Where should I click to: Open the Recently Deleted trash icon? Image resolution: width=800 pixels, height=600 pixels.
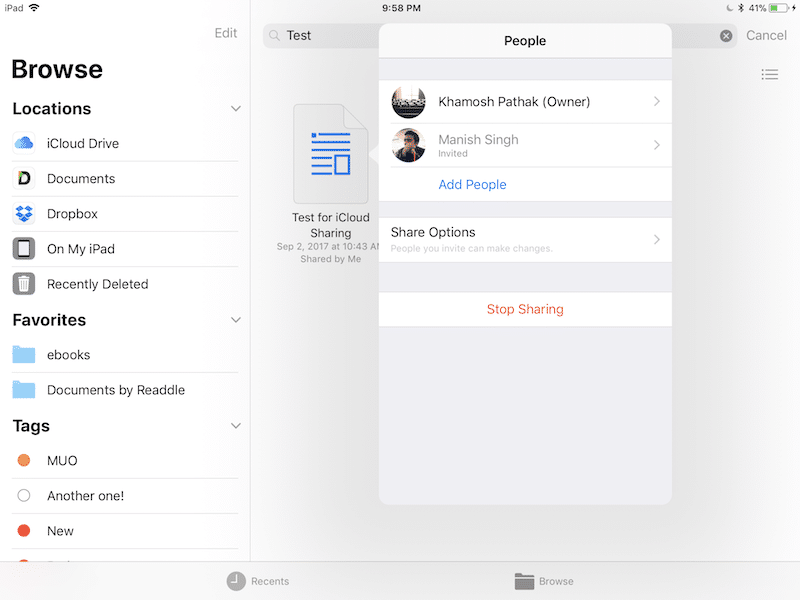(24, 284)
